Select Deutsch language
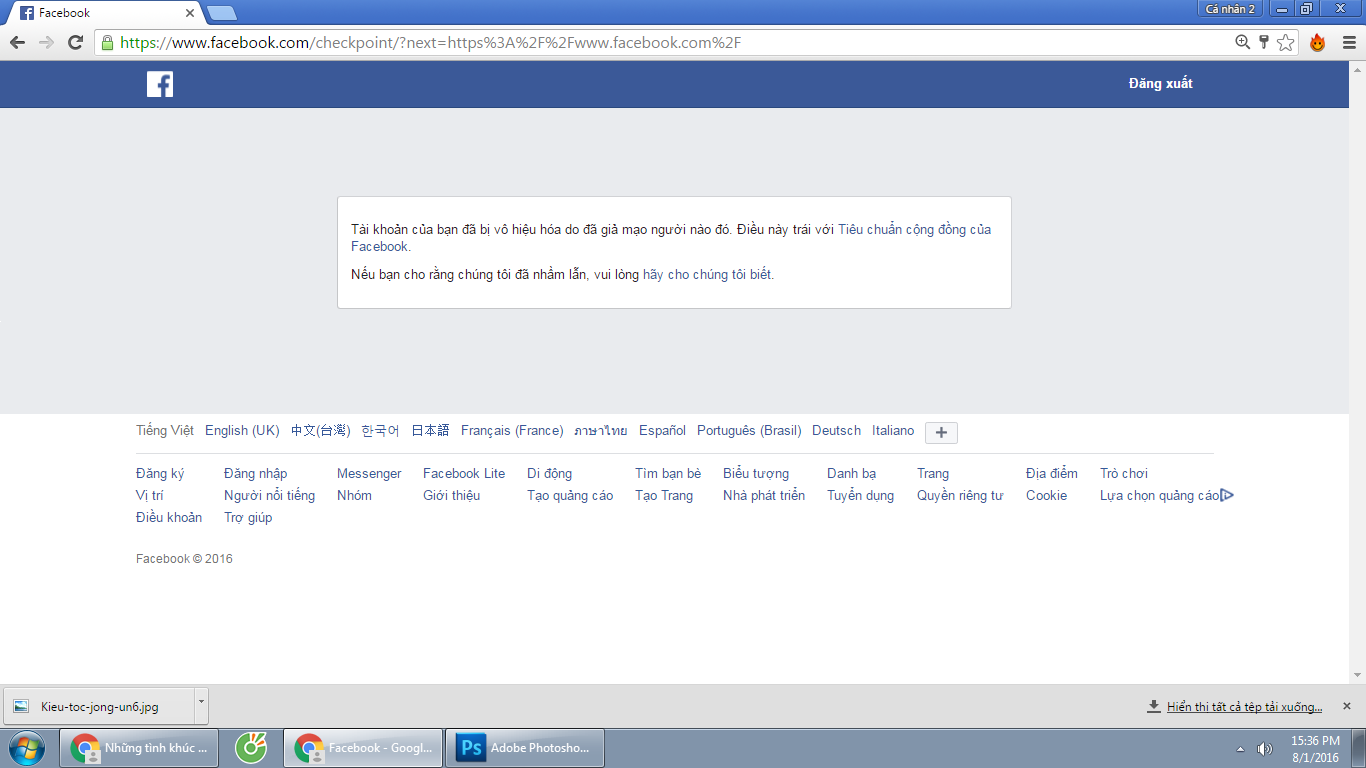Image resolution: width=1366 pixels, height=768 pixels. 836,431
